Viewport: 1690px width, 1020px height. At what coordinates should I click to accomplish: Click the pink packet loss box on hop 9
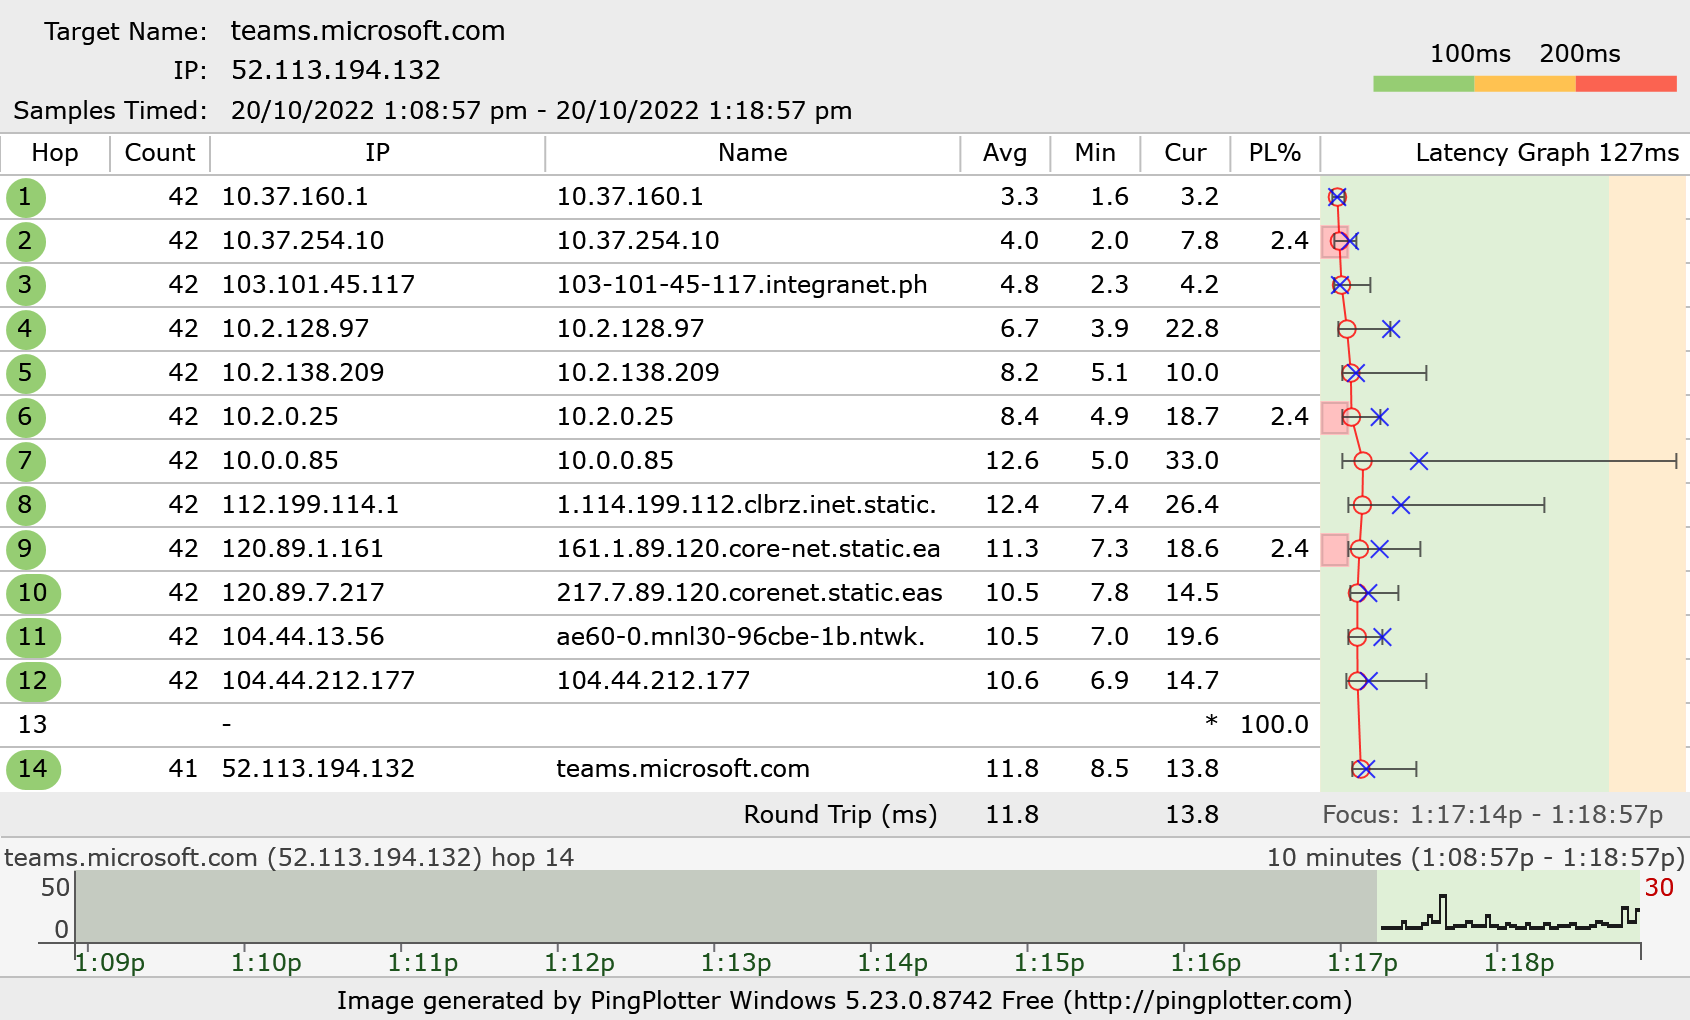(x=1334, y=549)
